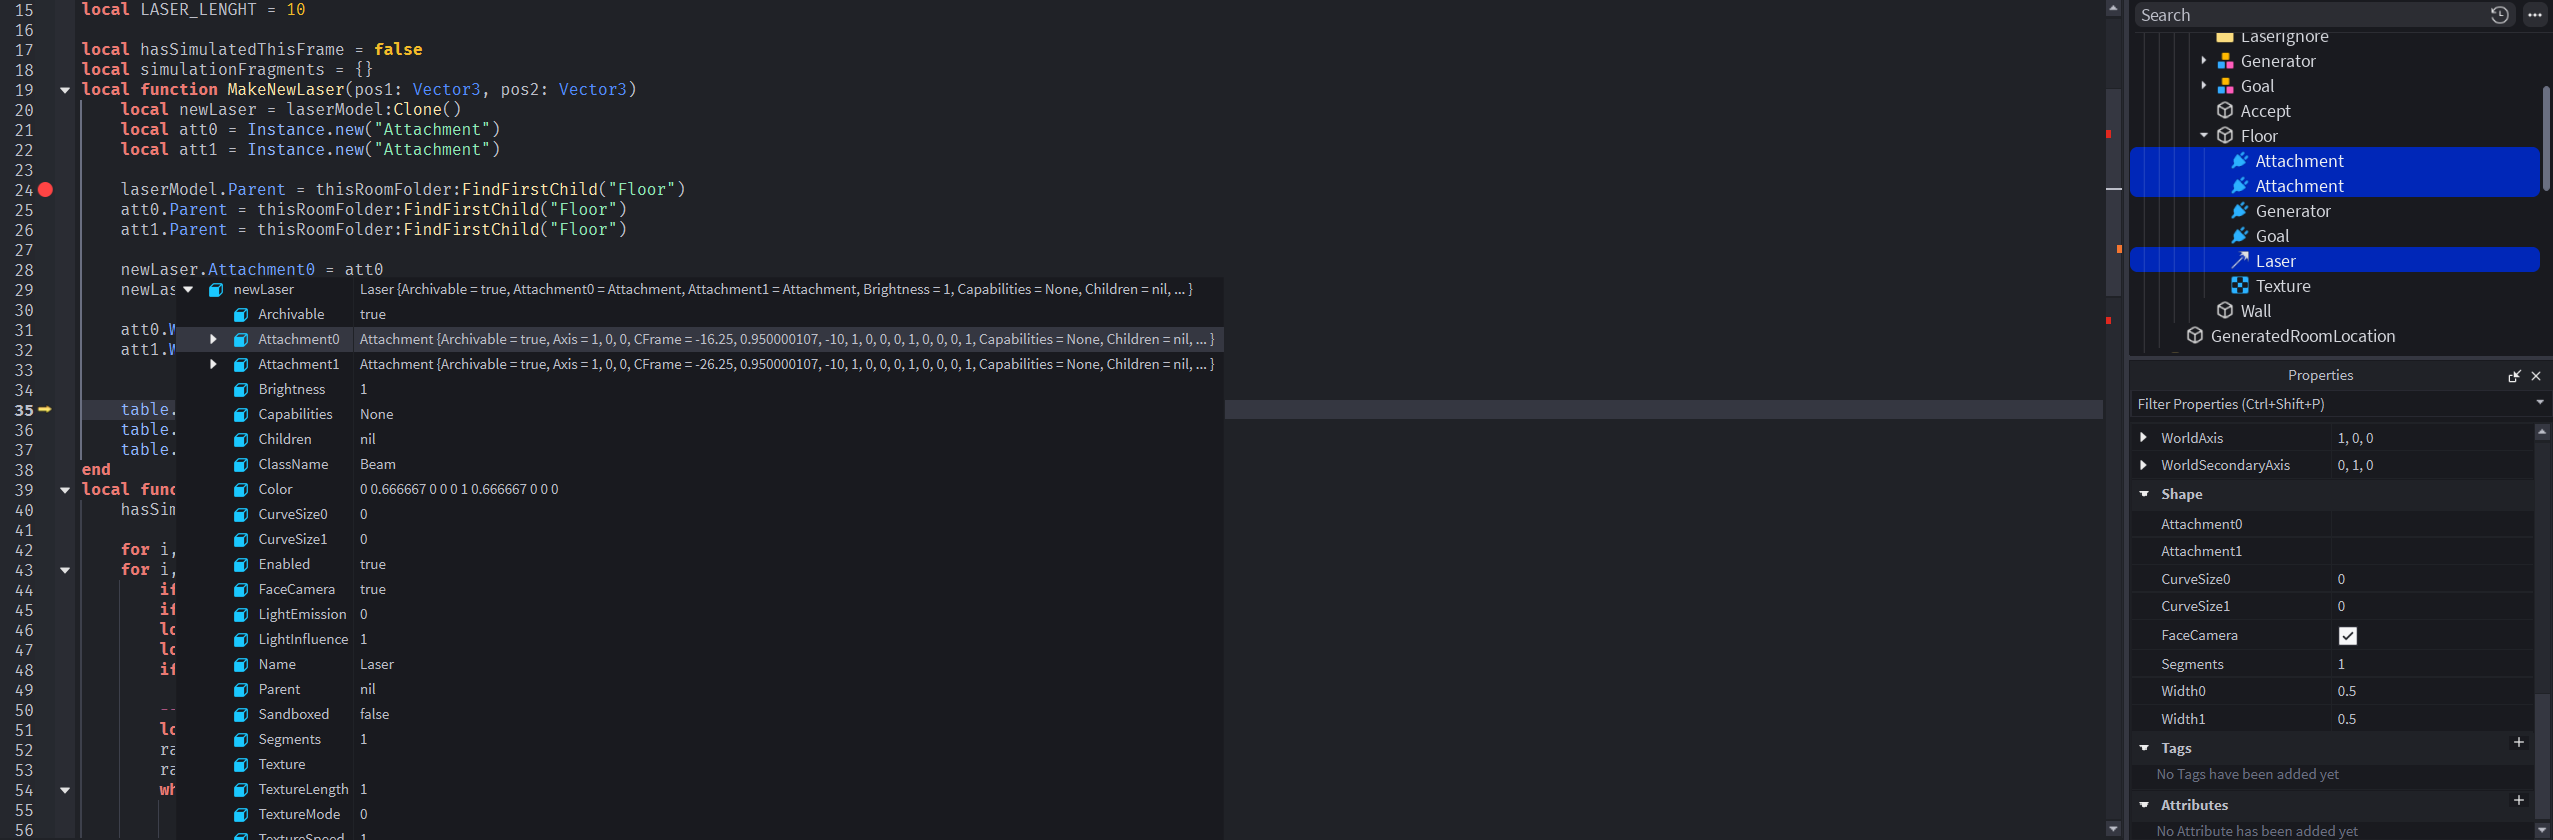Click the Explorer vertical scrollbar thumb
2553x840 pixels.
pyautogui.click(x=2546, y=138)
